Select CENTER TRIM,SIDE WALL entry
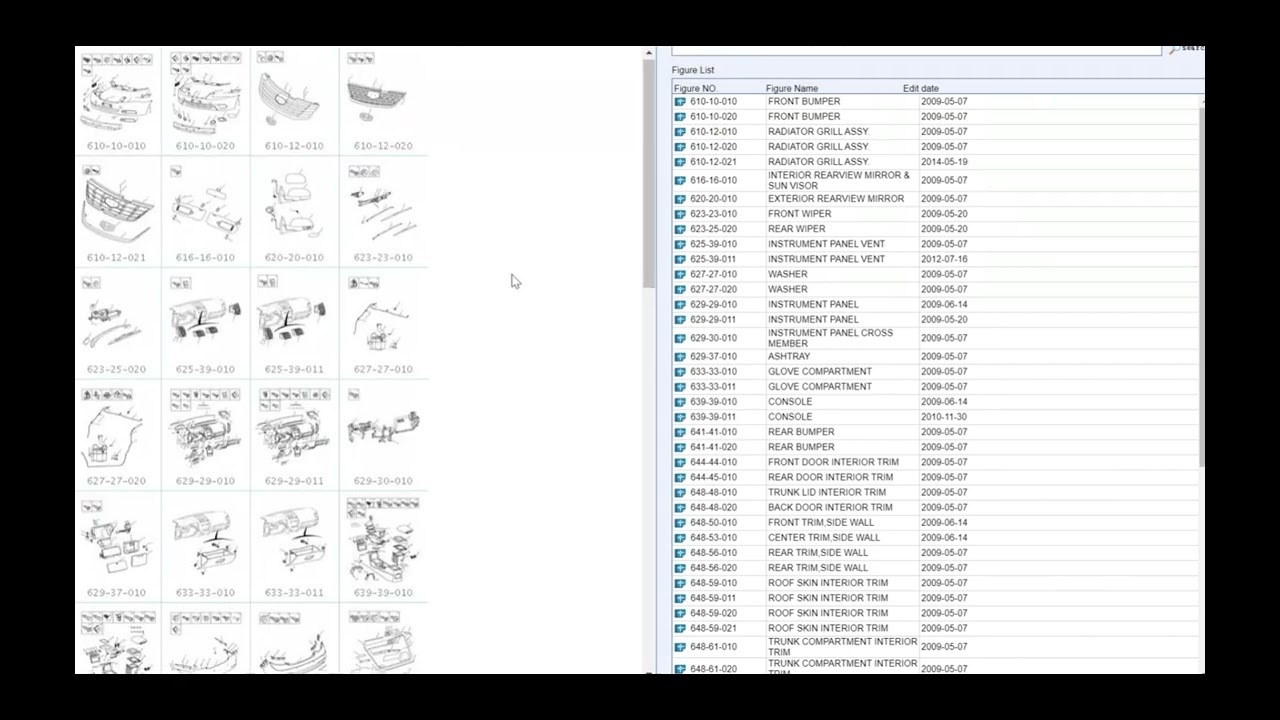The height and width of the screenshot is (720, 1280). 824,537
